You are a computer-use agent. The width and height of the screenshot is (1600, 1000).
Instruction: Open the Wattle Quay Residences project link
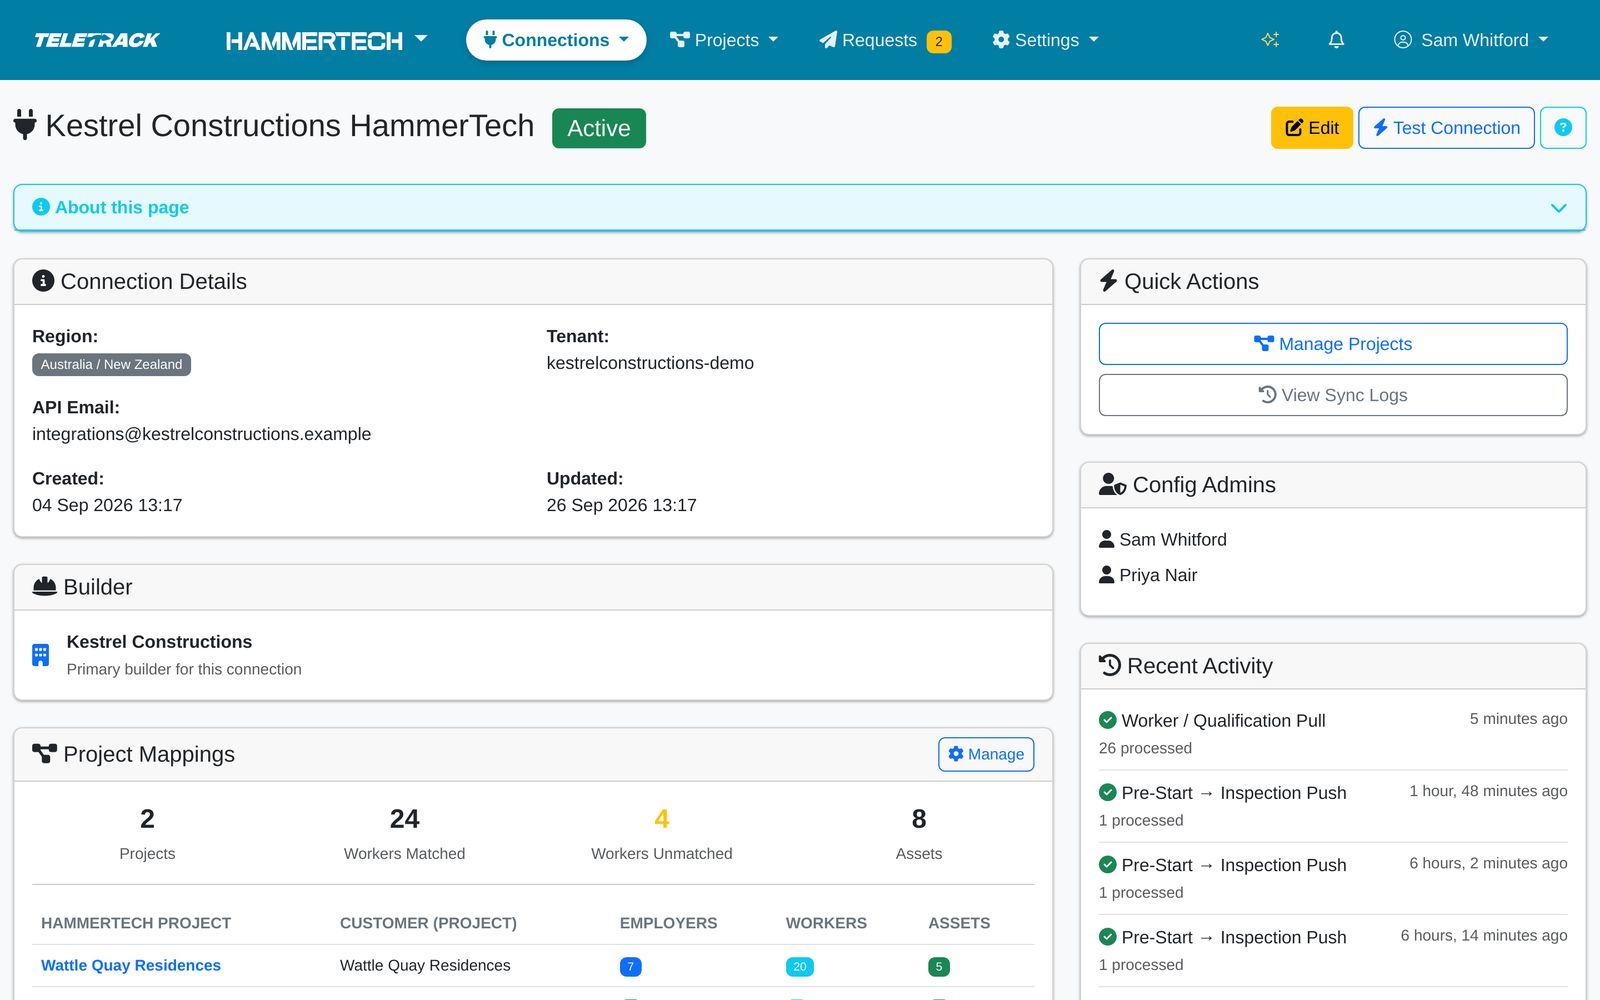tap(131, 965)
